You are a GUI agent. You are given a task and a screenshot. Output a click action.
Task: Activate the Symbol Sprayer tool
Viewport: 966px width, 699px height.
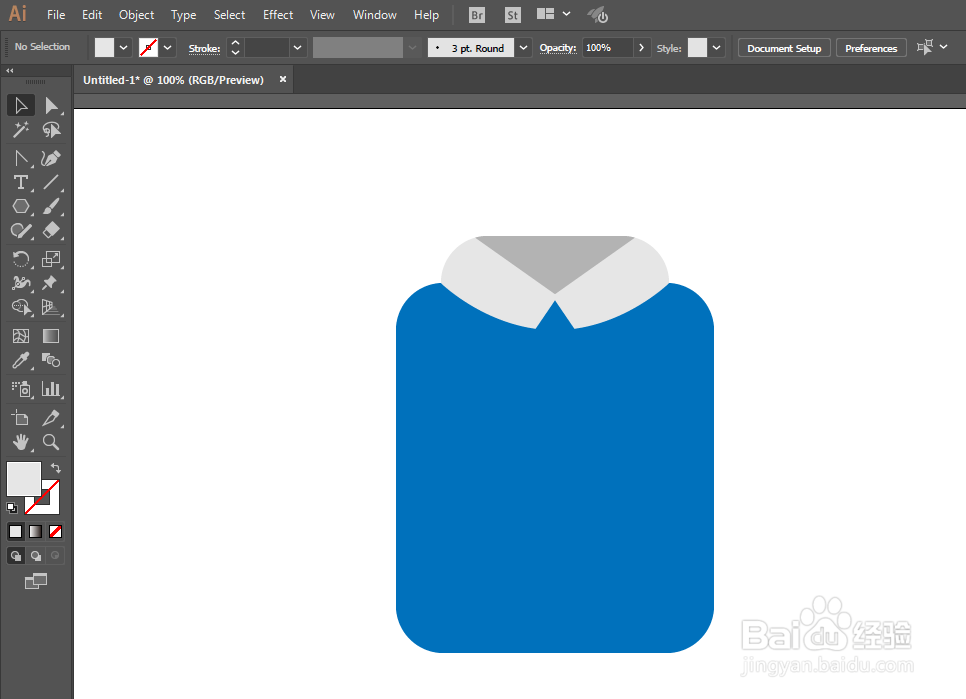(x=21, y=389)
